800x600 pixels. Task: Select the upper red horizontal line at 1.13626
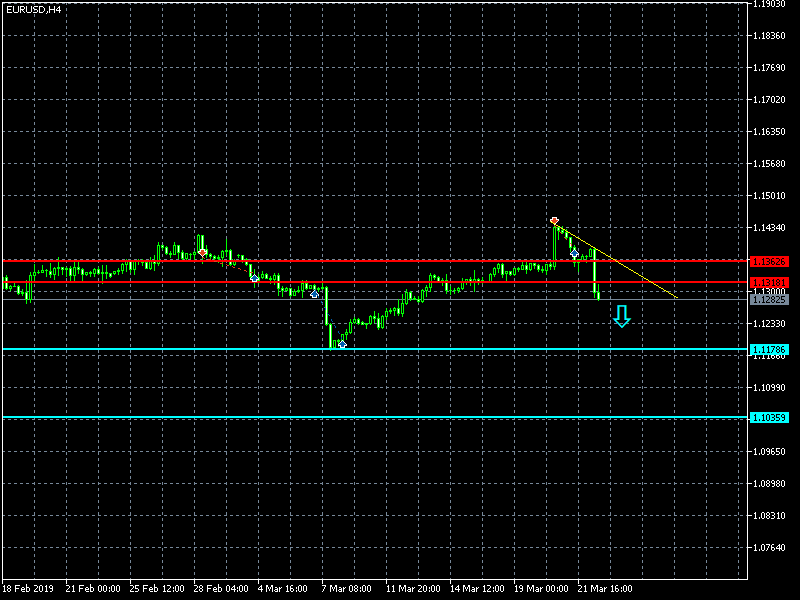click(375, 261)
